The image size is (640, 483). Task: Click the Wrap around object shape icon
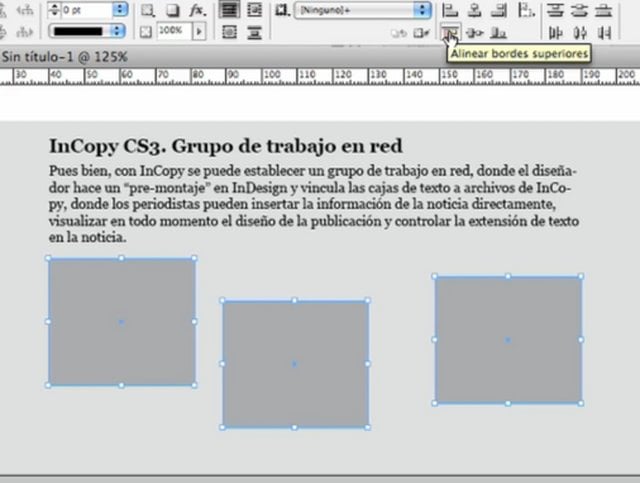pos(229,32)
